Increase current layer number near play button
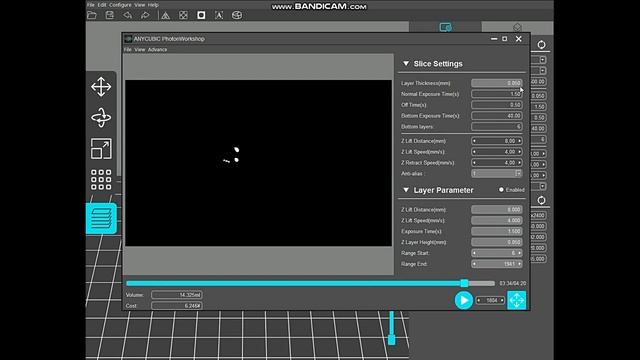This screenshot has width=640, height=360. [x=502, y=300]
